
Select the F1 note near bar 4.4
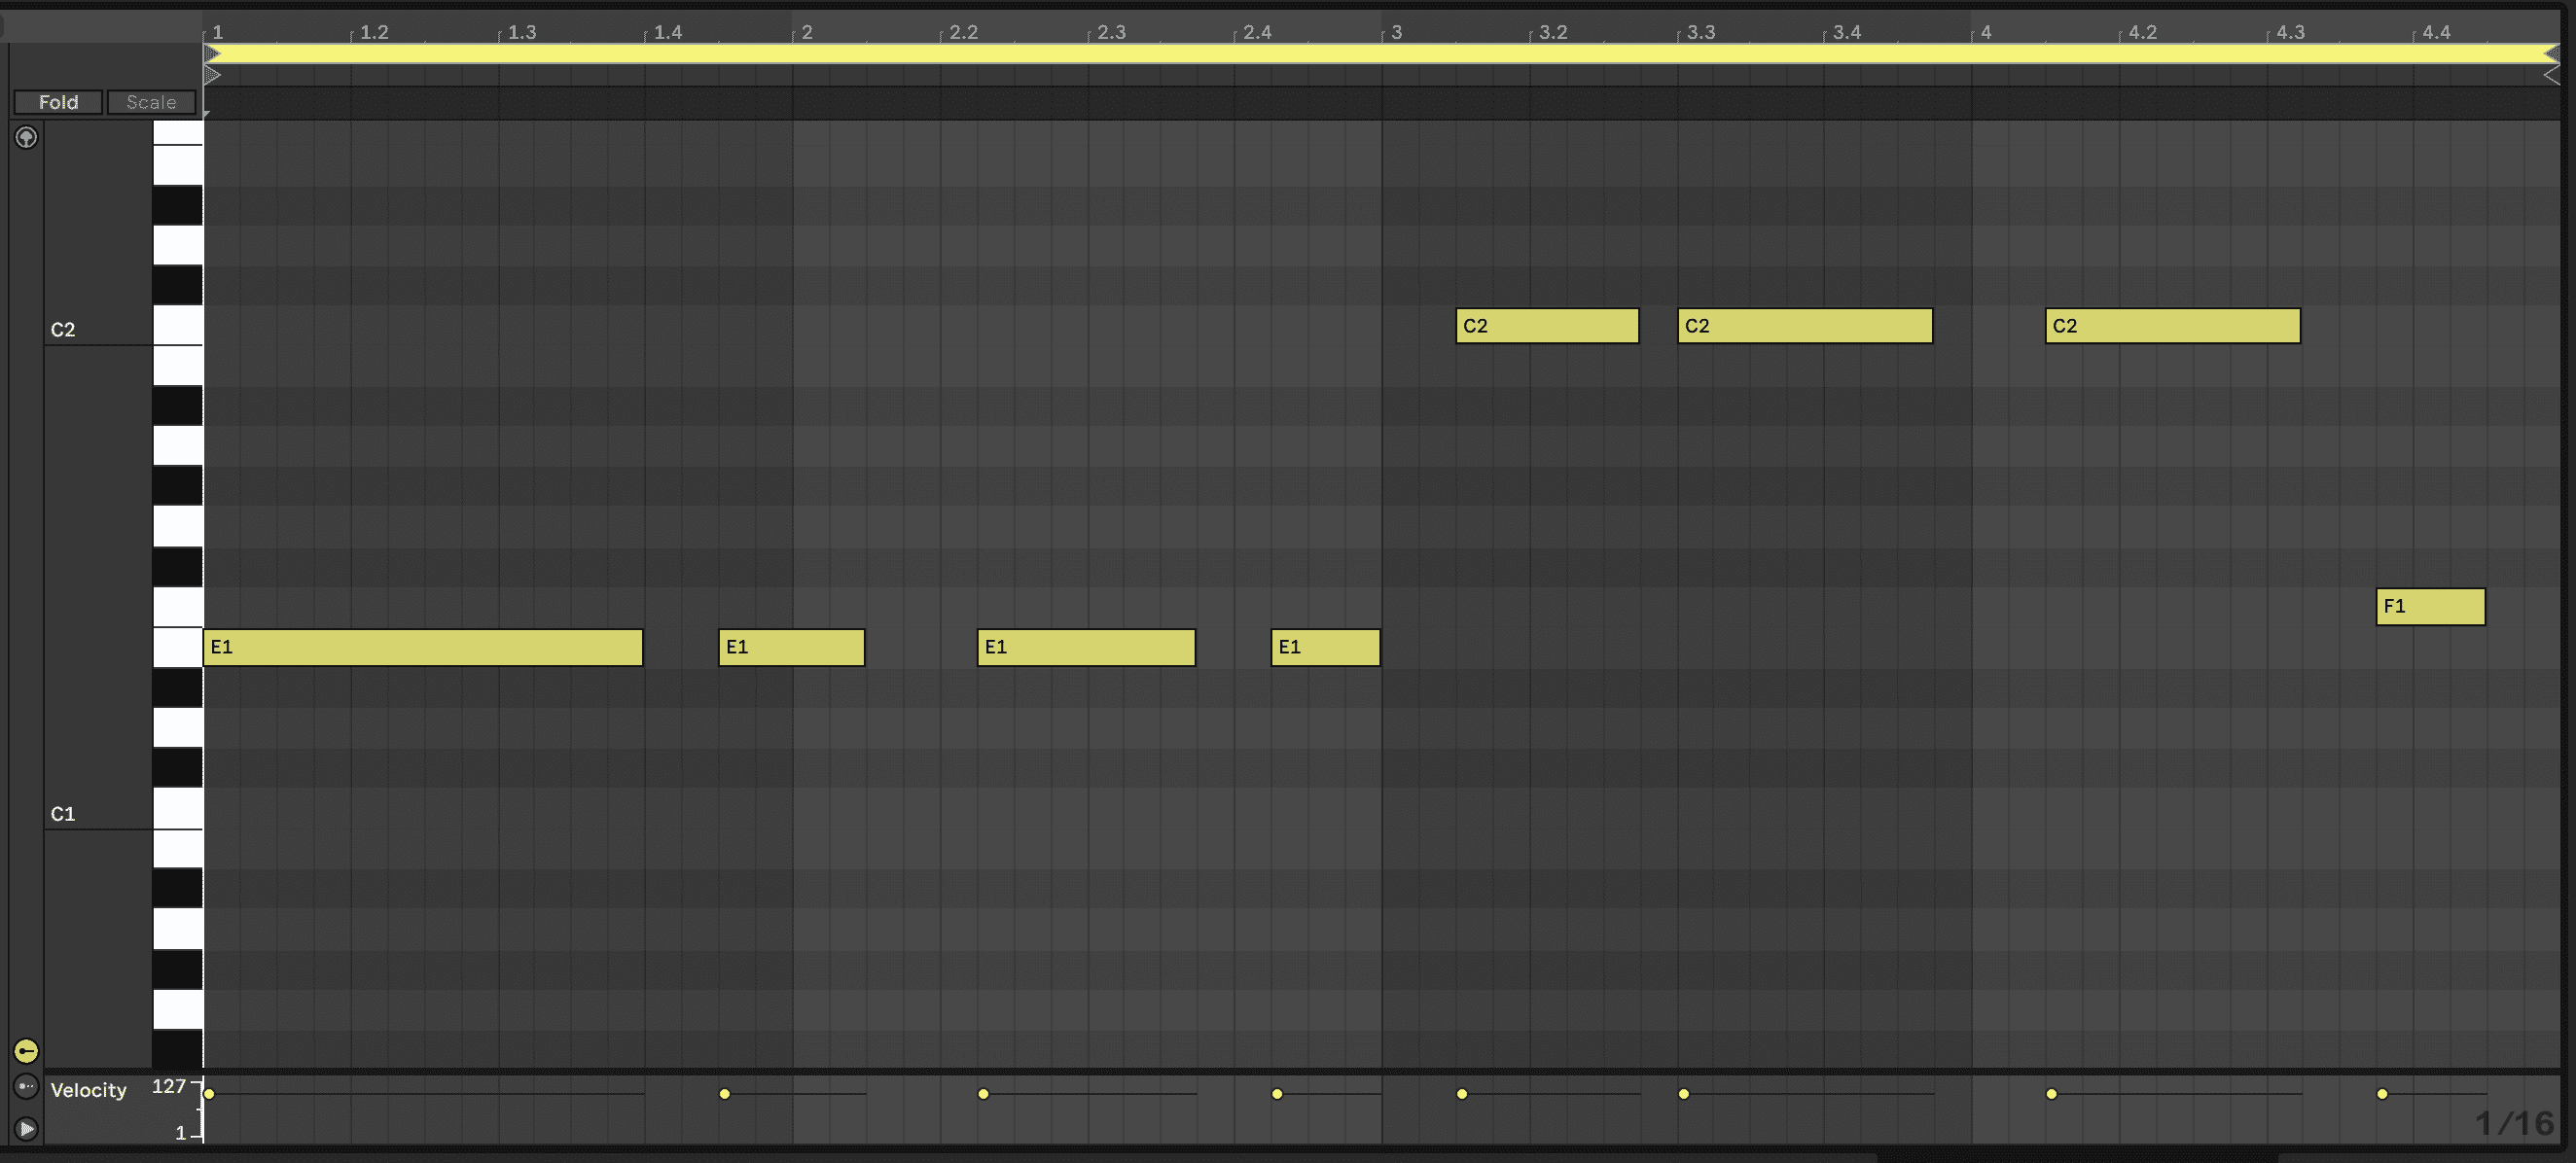coord(2430,607)
